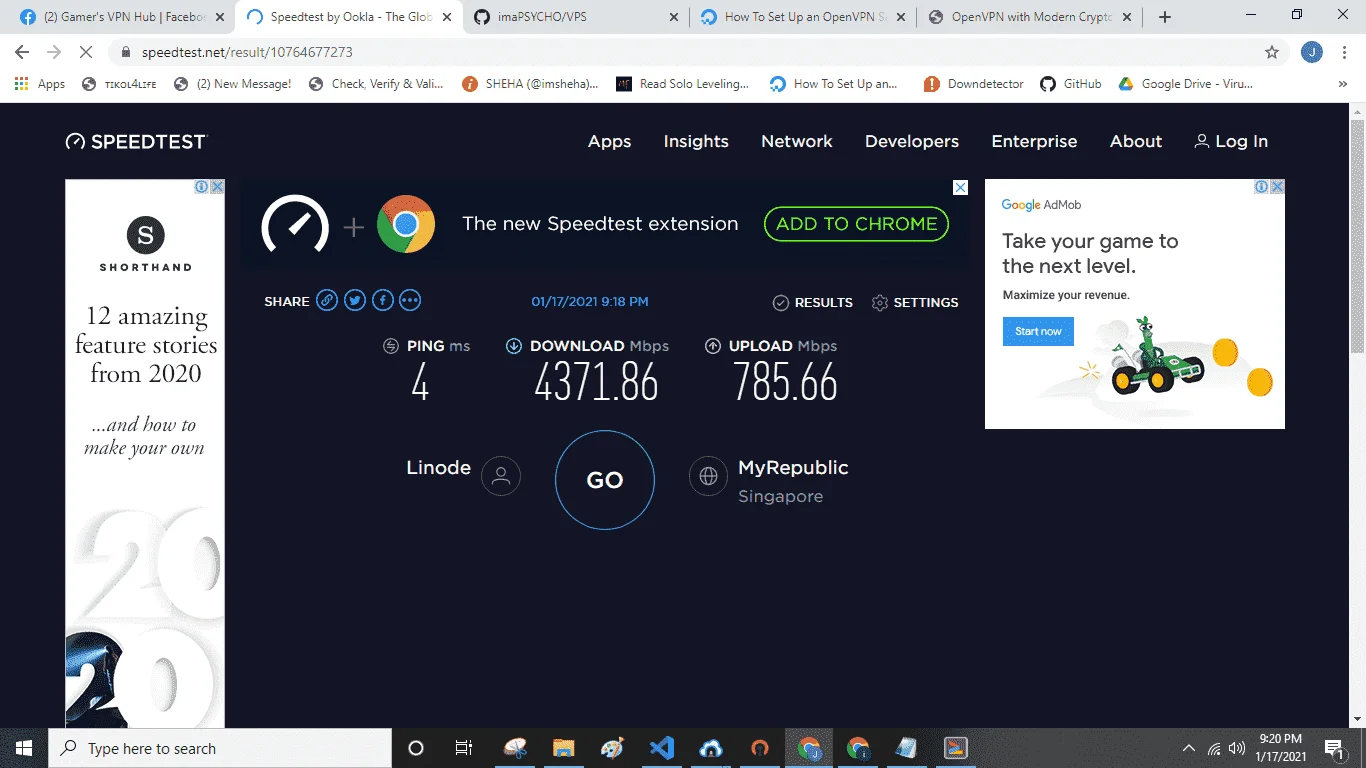Click ADD TO CHROME button

coord(856,224)
